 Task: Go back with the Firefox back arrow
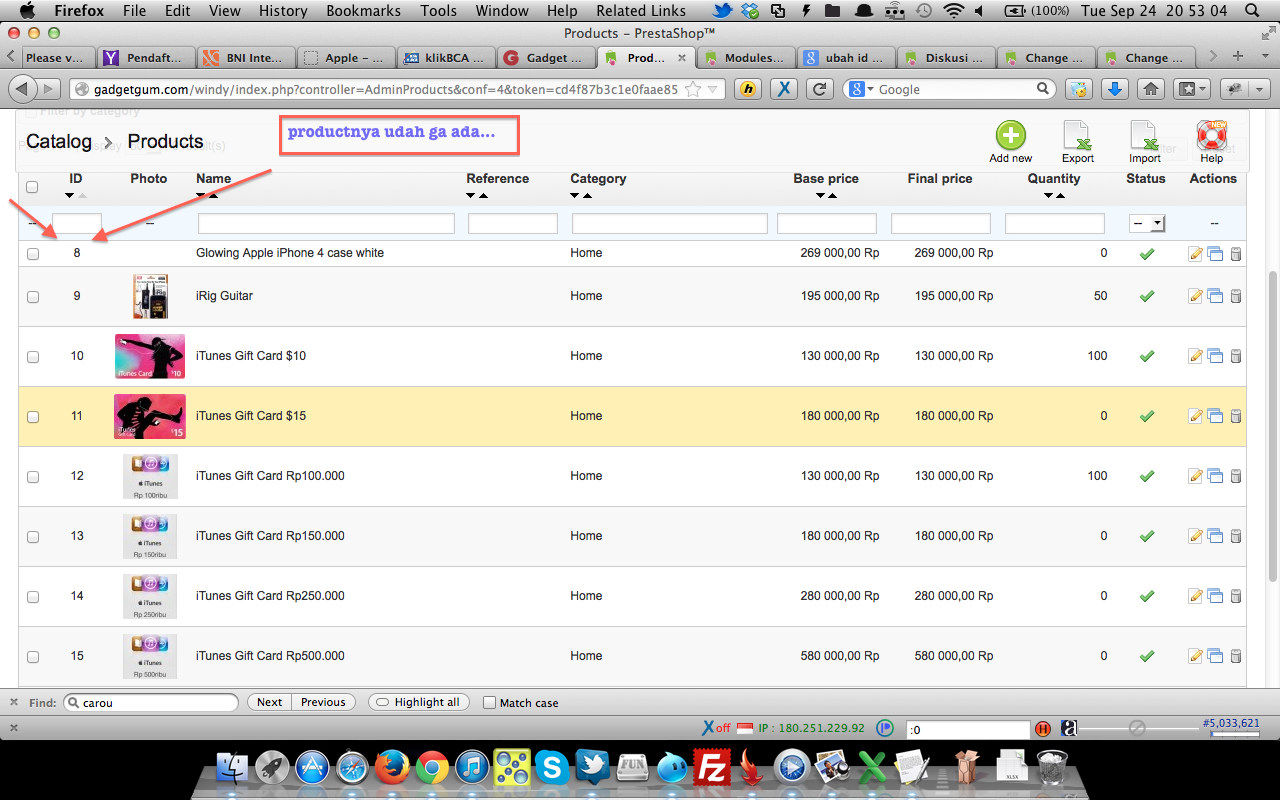(24, 89)
